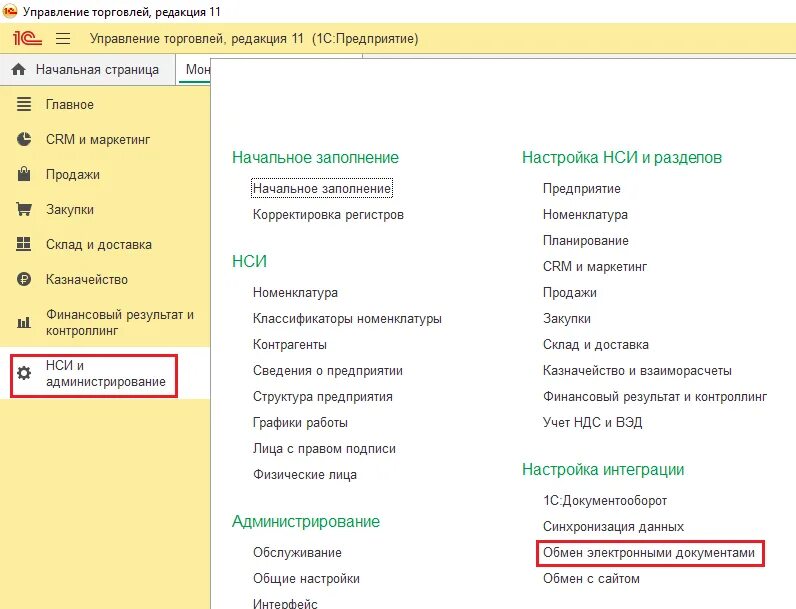Open Обмен электронными документами
Screen dimensions: 796x609
(x=649, y=553)
